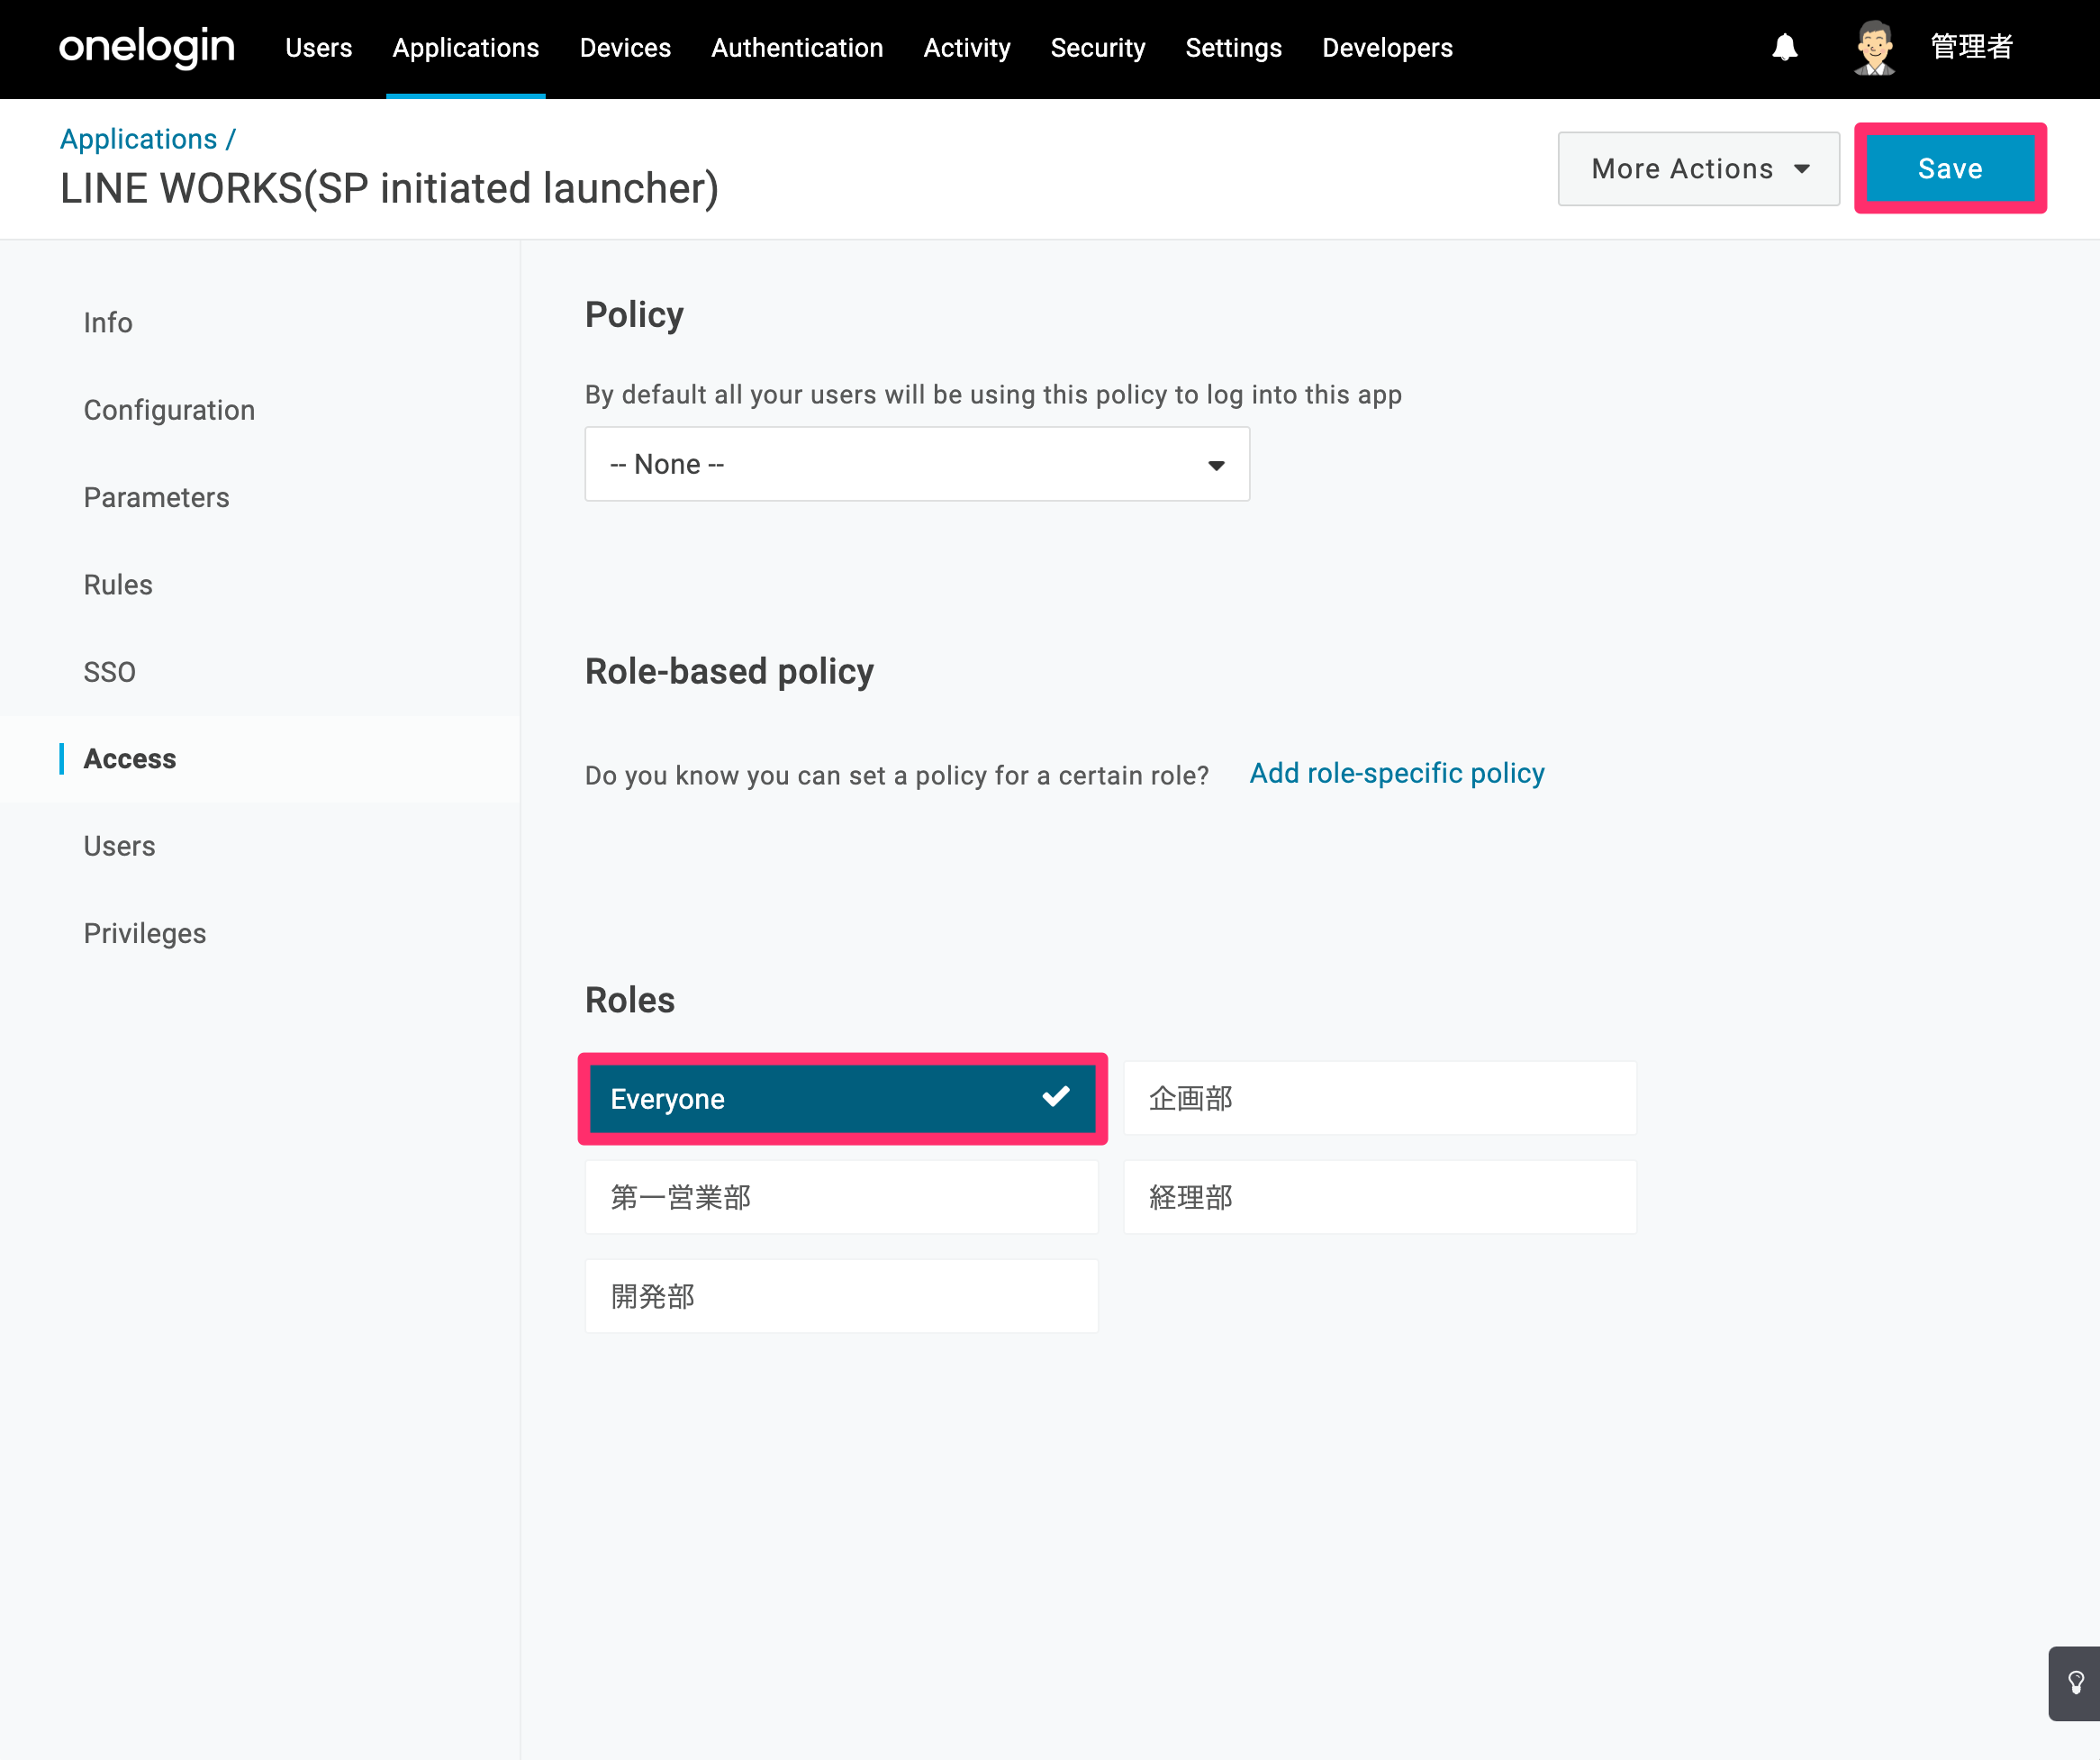Switch to the Configuration tab
This screenshot has width=2100, height=1760.
click(x=169, y=410)
